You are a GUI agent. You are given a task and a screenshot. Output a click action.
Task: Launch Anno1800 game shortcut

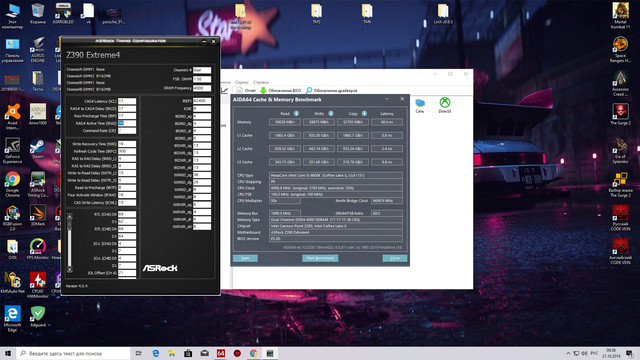pyautogui.click(x=38, y=114)
